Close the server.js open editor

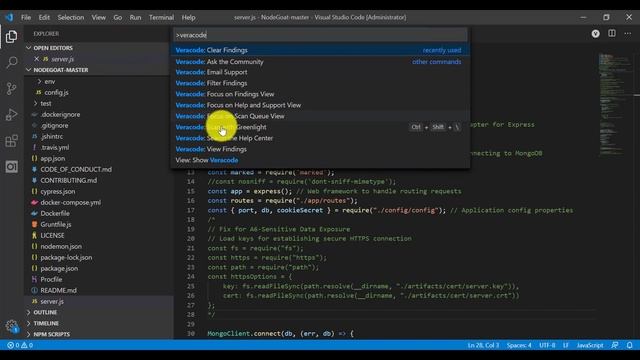click(37, 59)
